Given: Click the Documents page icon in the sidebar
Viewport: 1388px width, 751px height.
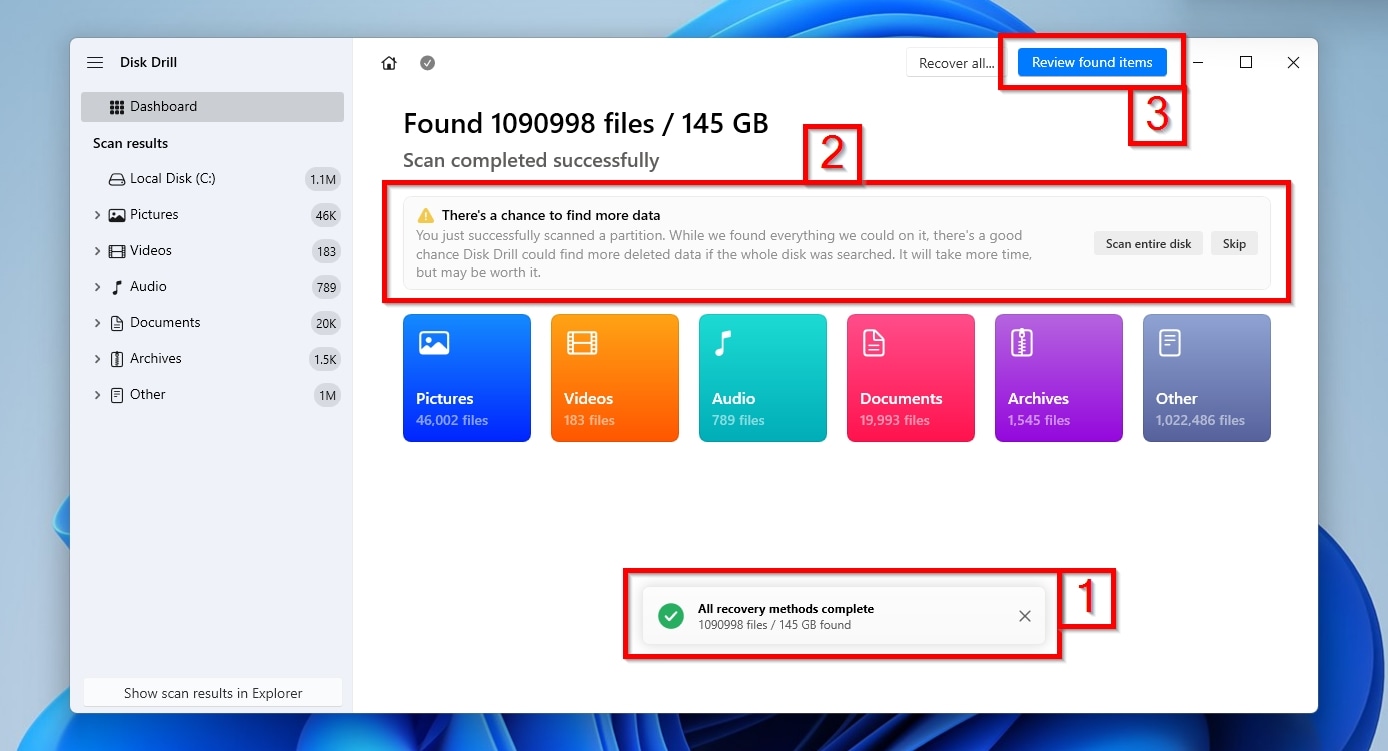Looking at the screenshot, I should (117, 323).
